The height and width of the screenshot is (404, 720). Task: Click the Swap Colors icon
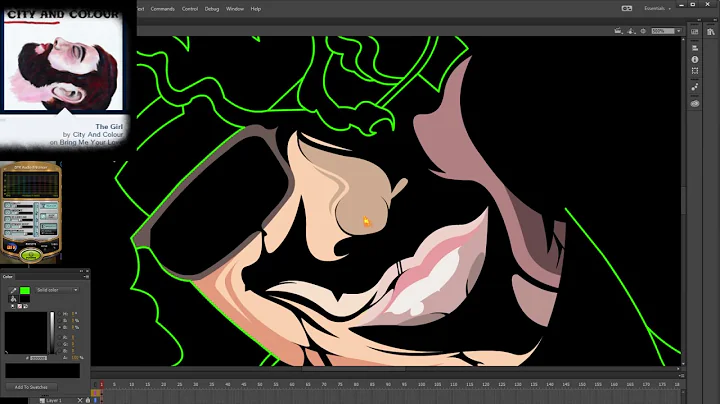(x=26, y=306)
